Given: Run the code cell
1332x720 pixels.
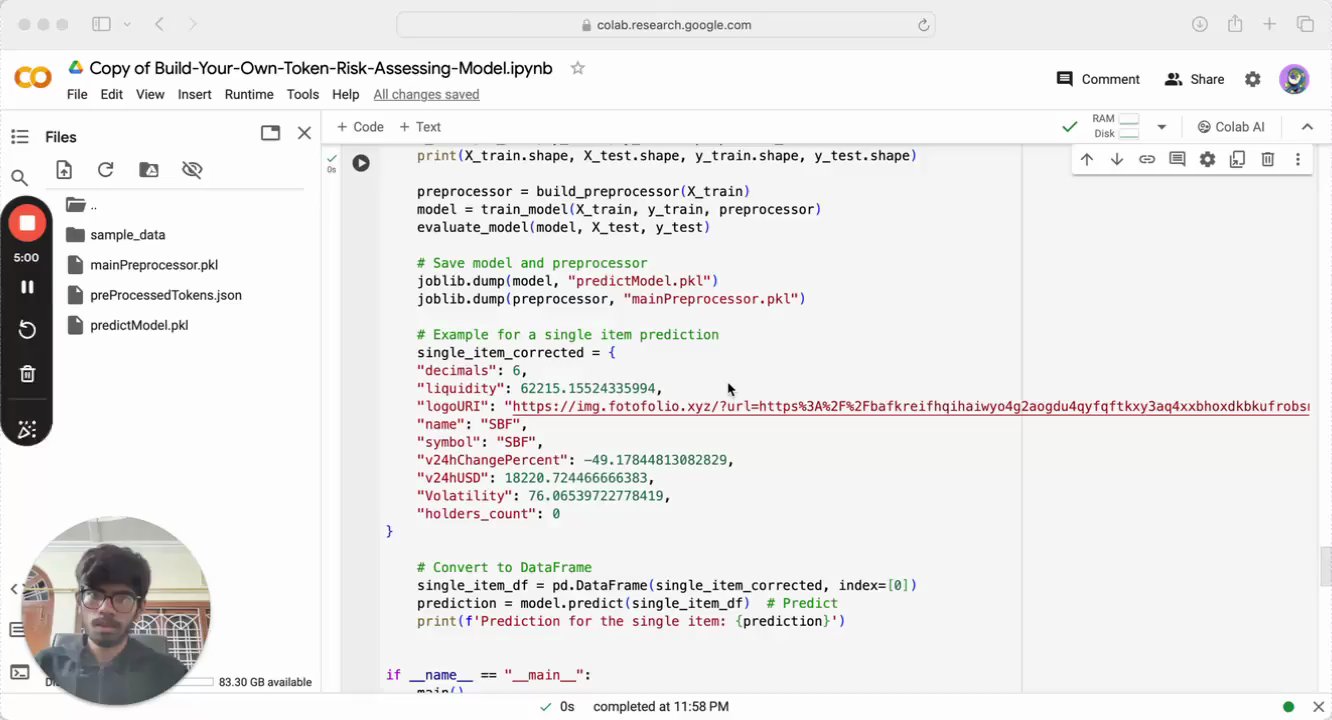Looking at the screenshot, I should click(x=361, y=163).
